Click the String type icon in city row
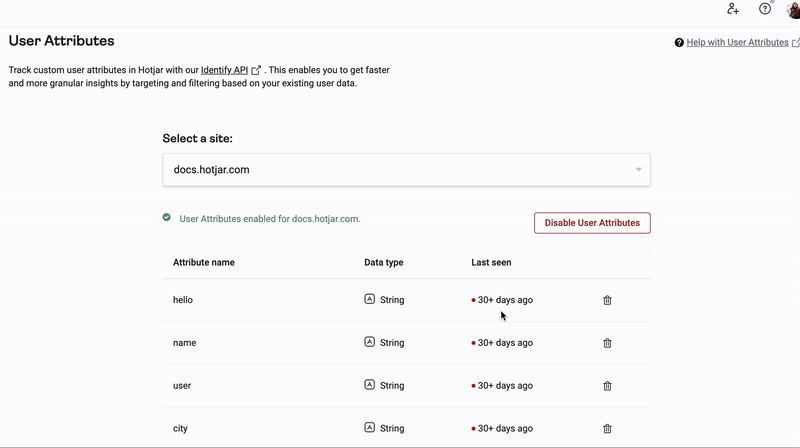This screenshot has height=448, width=800. 369,428
